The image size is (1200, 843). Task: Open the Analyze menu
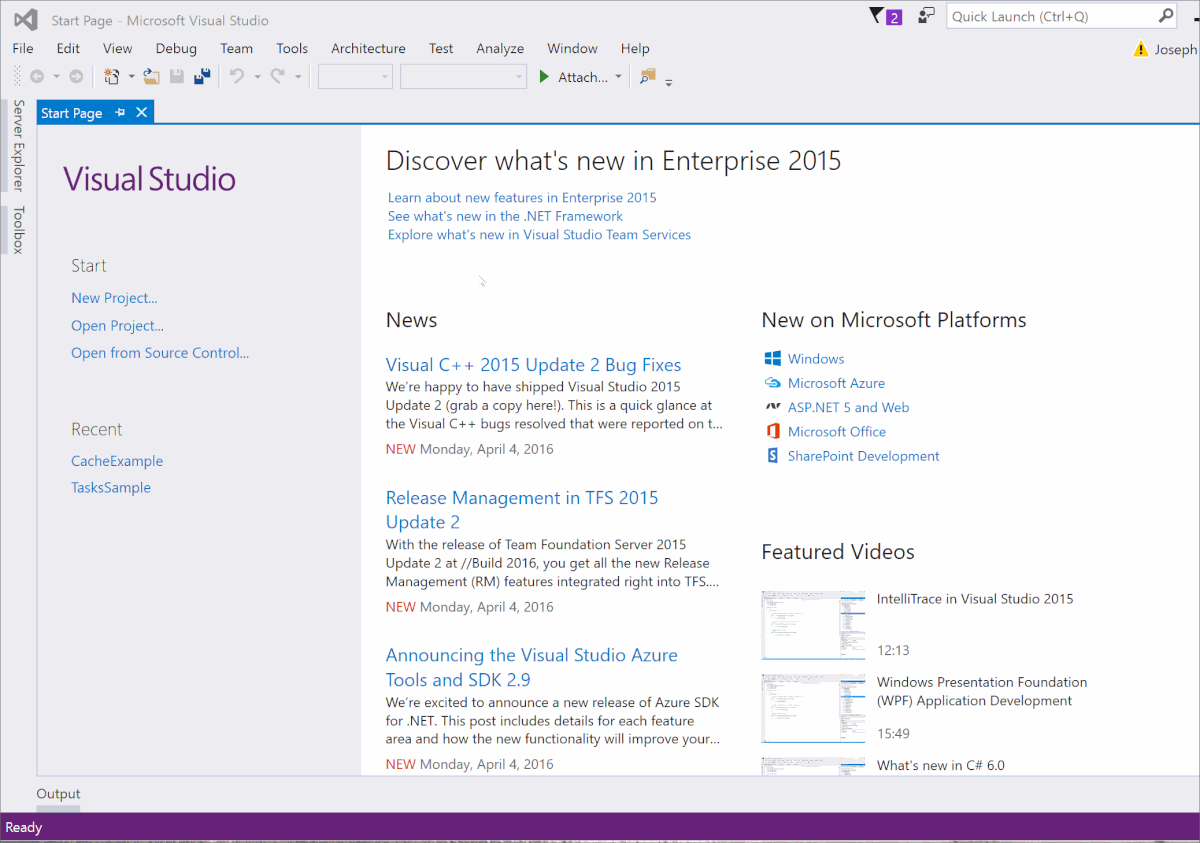click(x=500, y=48)
